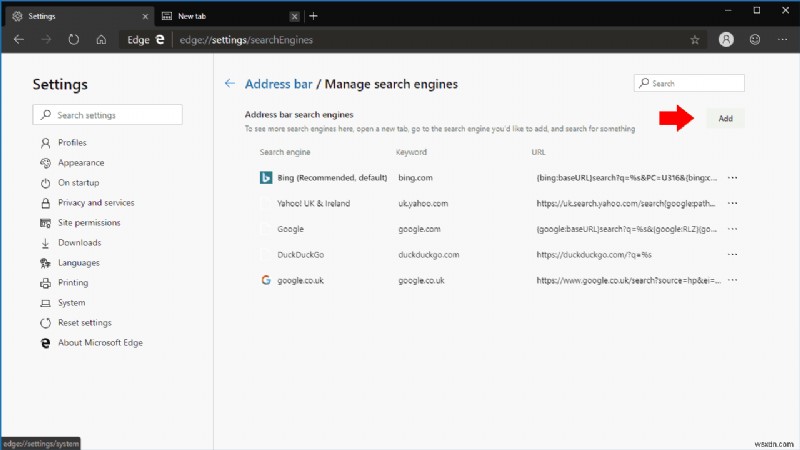Click the google.co.uk keyword cell

(421, 280)
